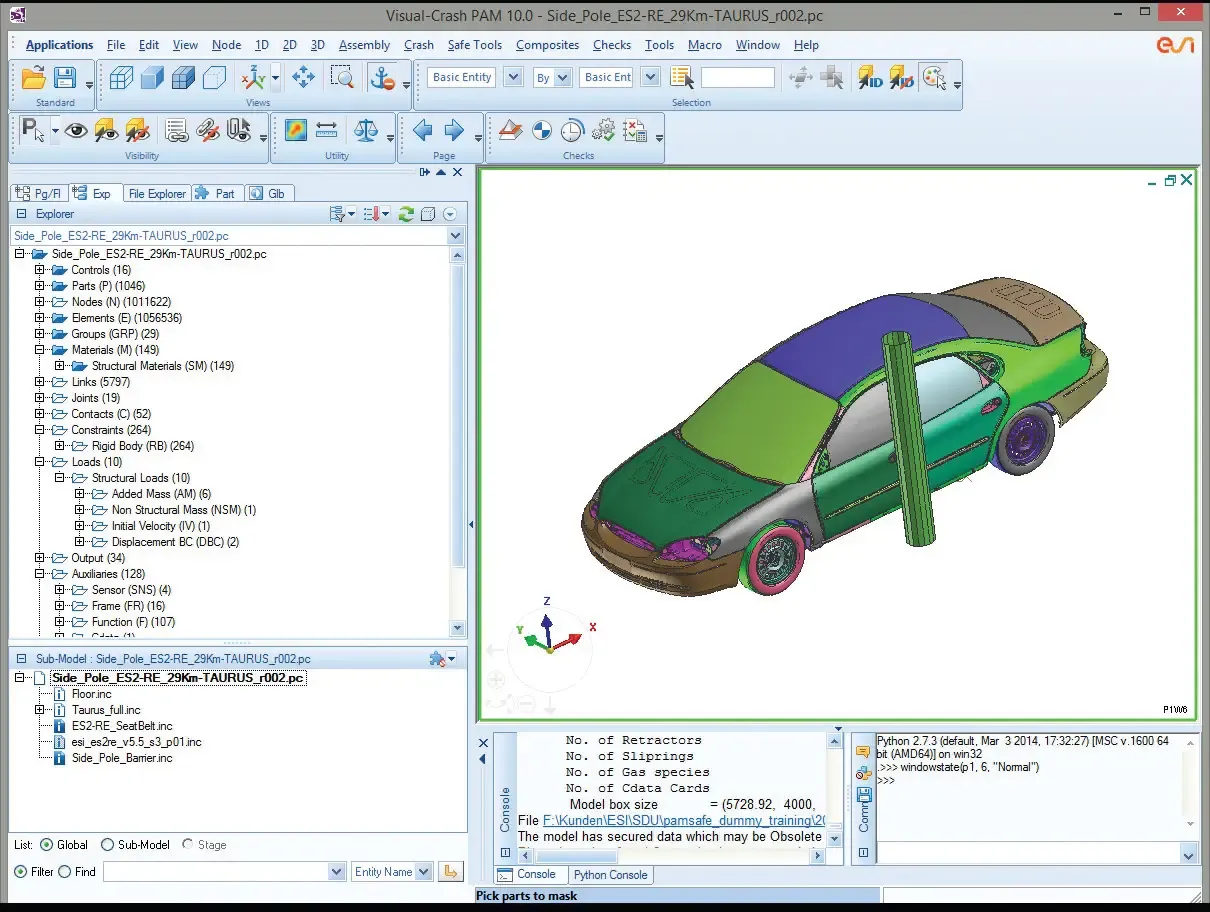Click the Python command input field
The image size is (1210, 912).
[x=1028, y=854]
